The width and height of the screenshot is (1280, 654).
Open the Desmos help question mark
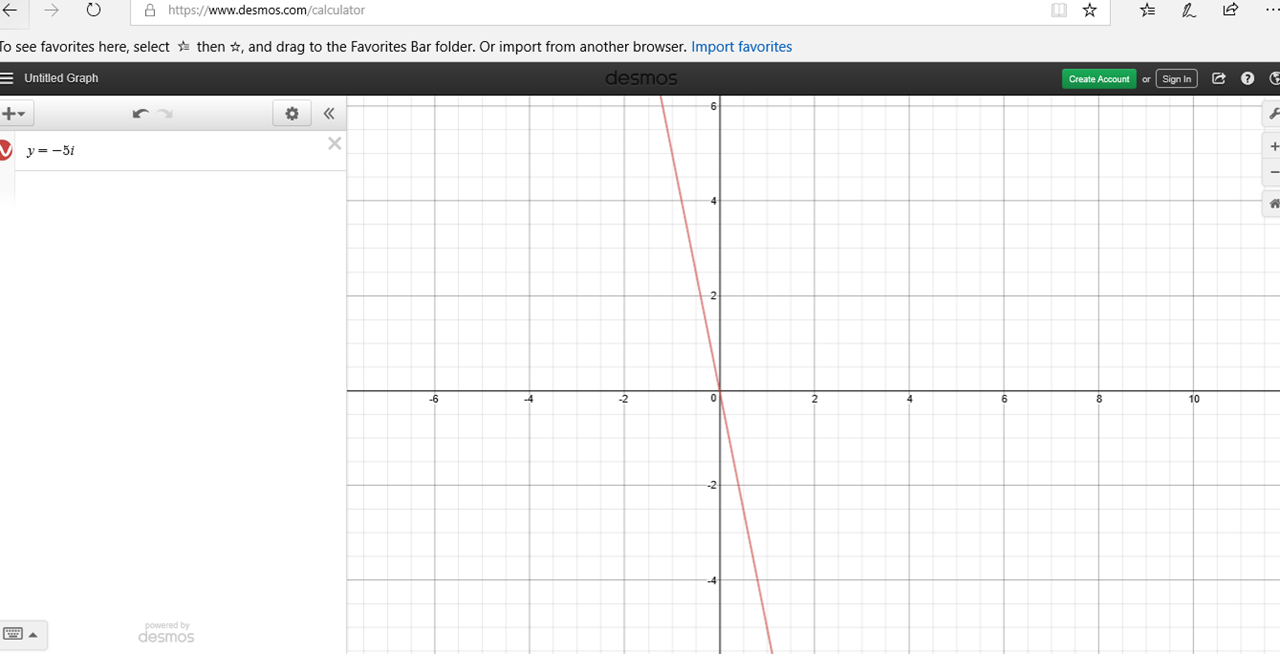coord(1247,79)
